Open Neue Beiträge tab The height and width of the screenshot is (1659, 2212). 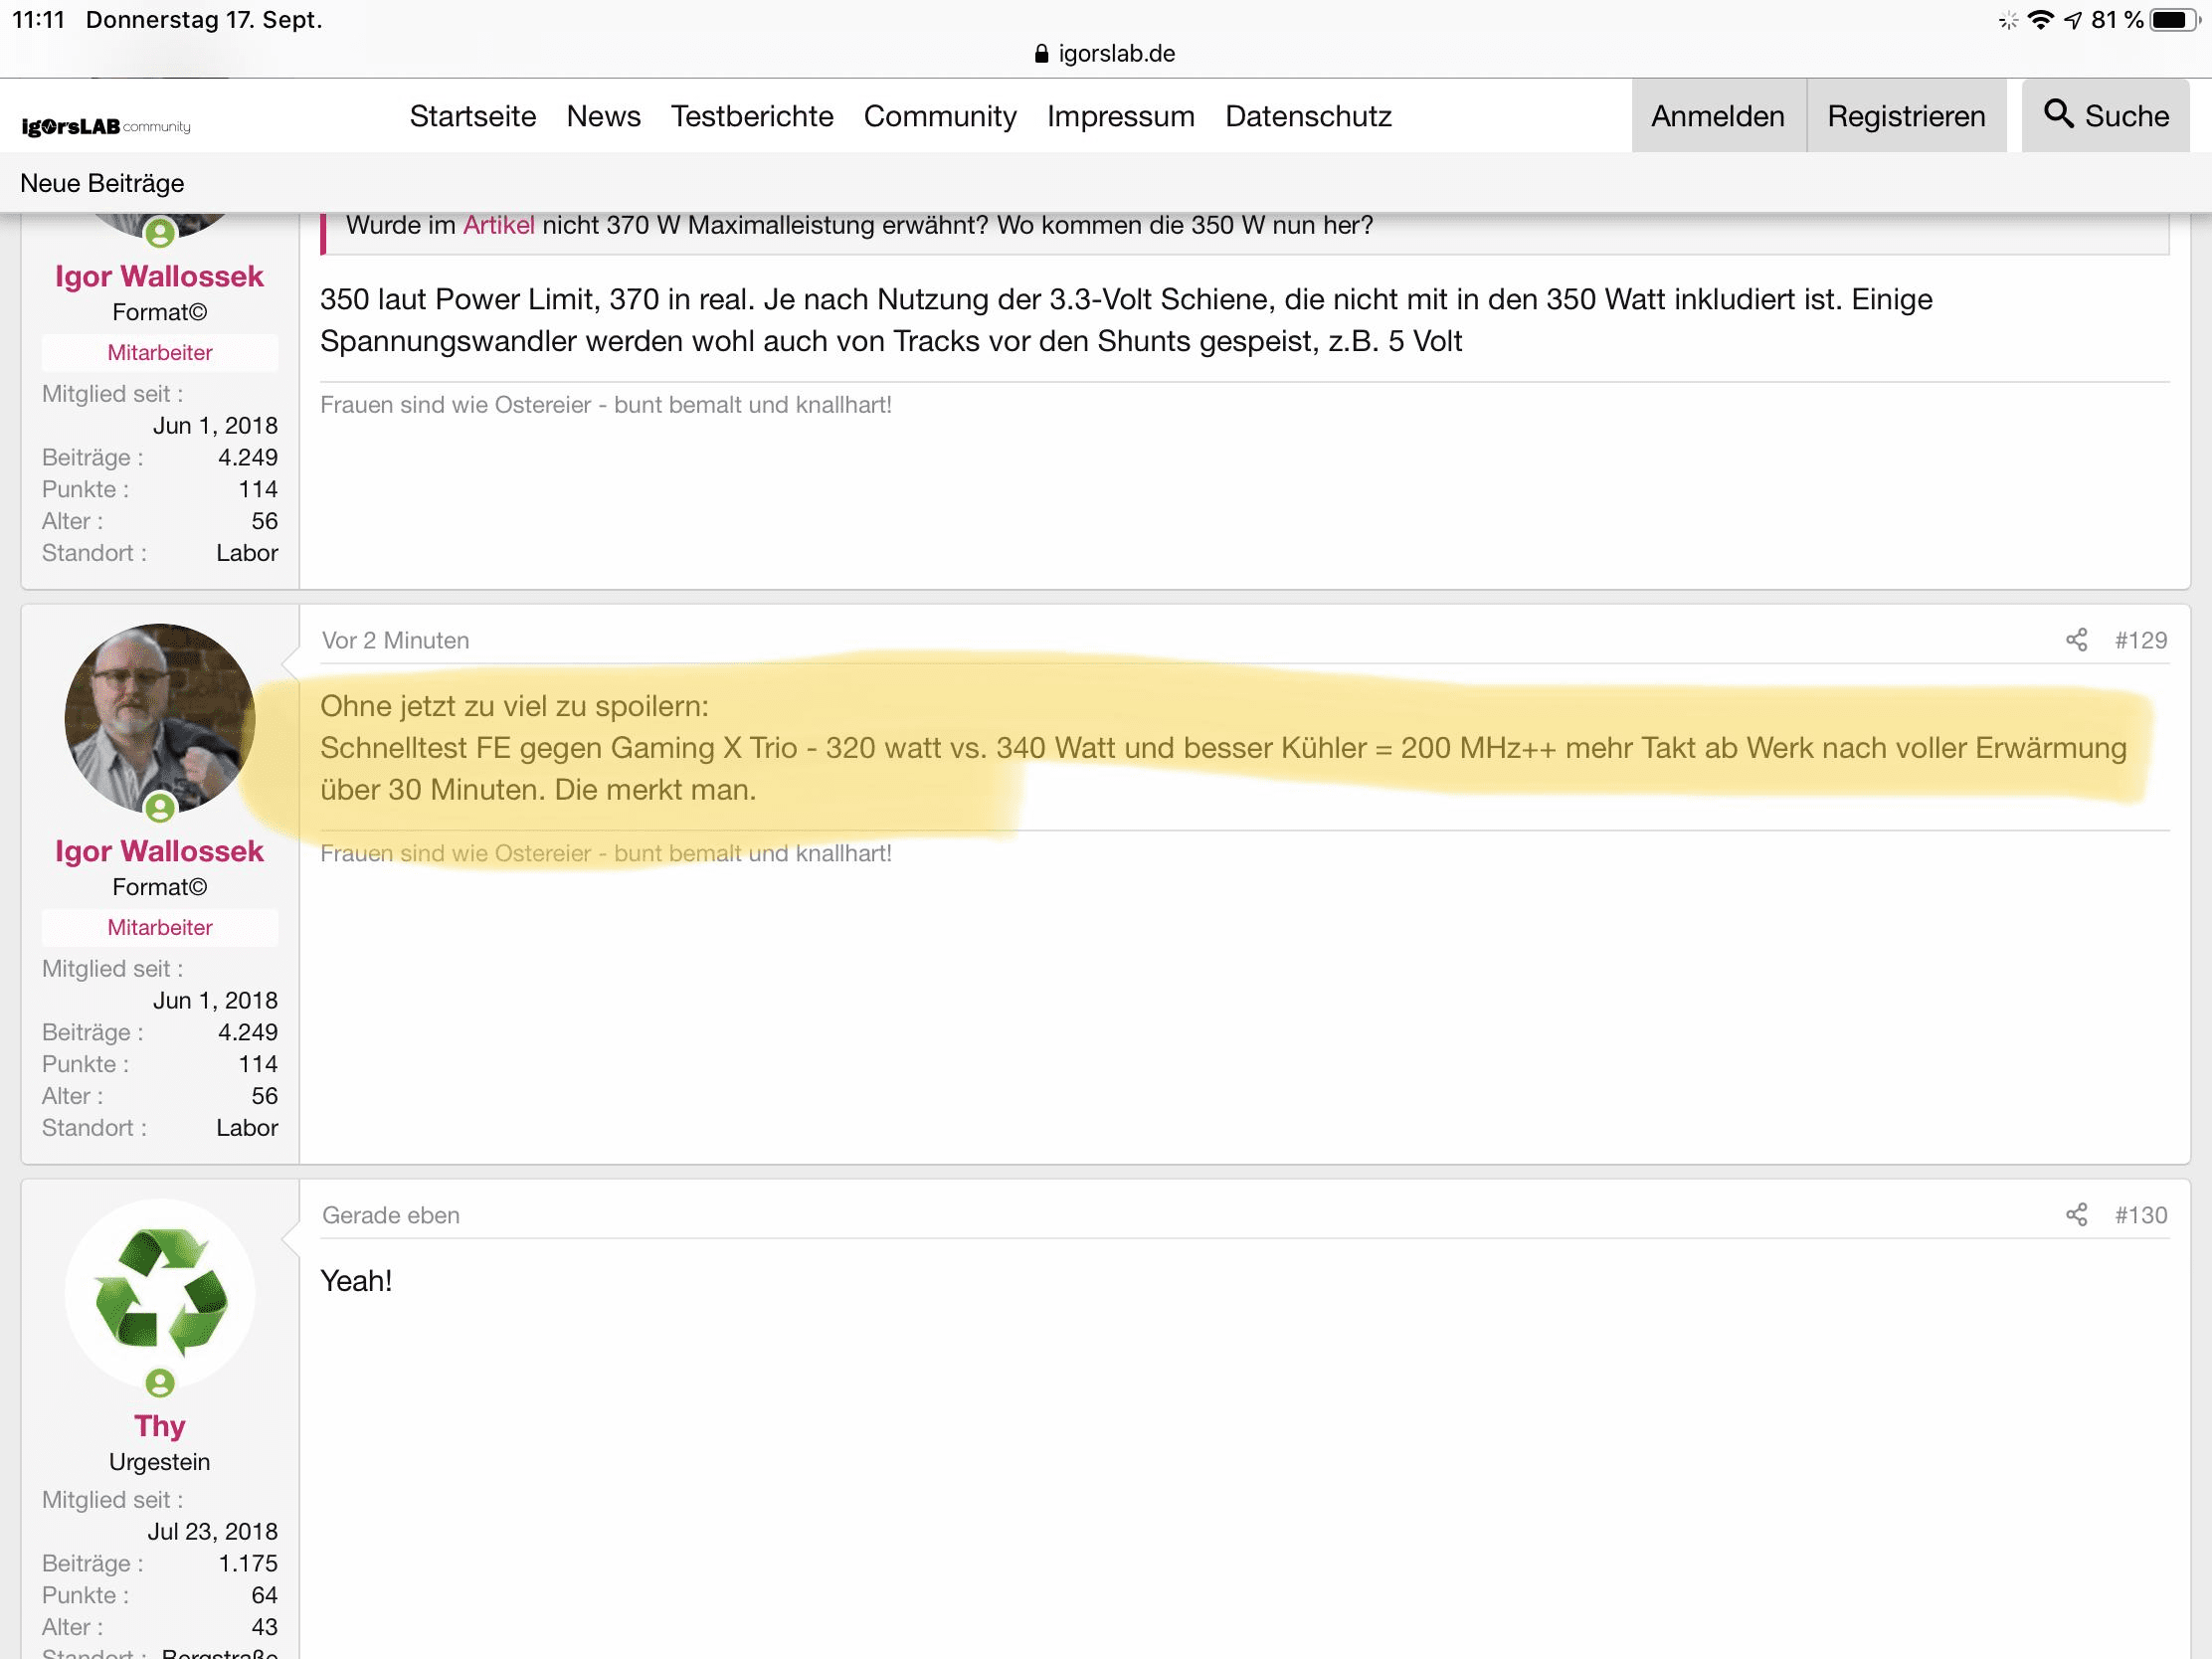[102, 183]
